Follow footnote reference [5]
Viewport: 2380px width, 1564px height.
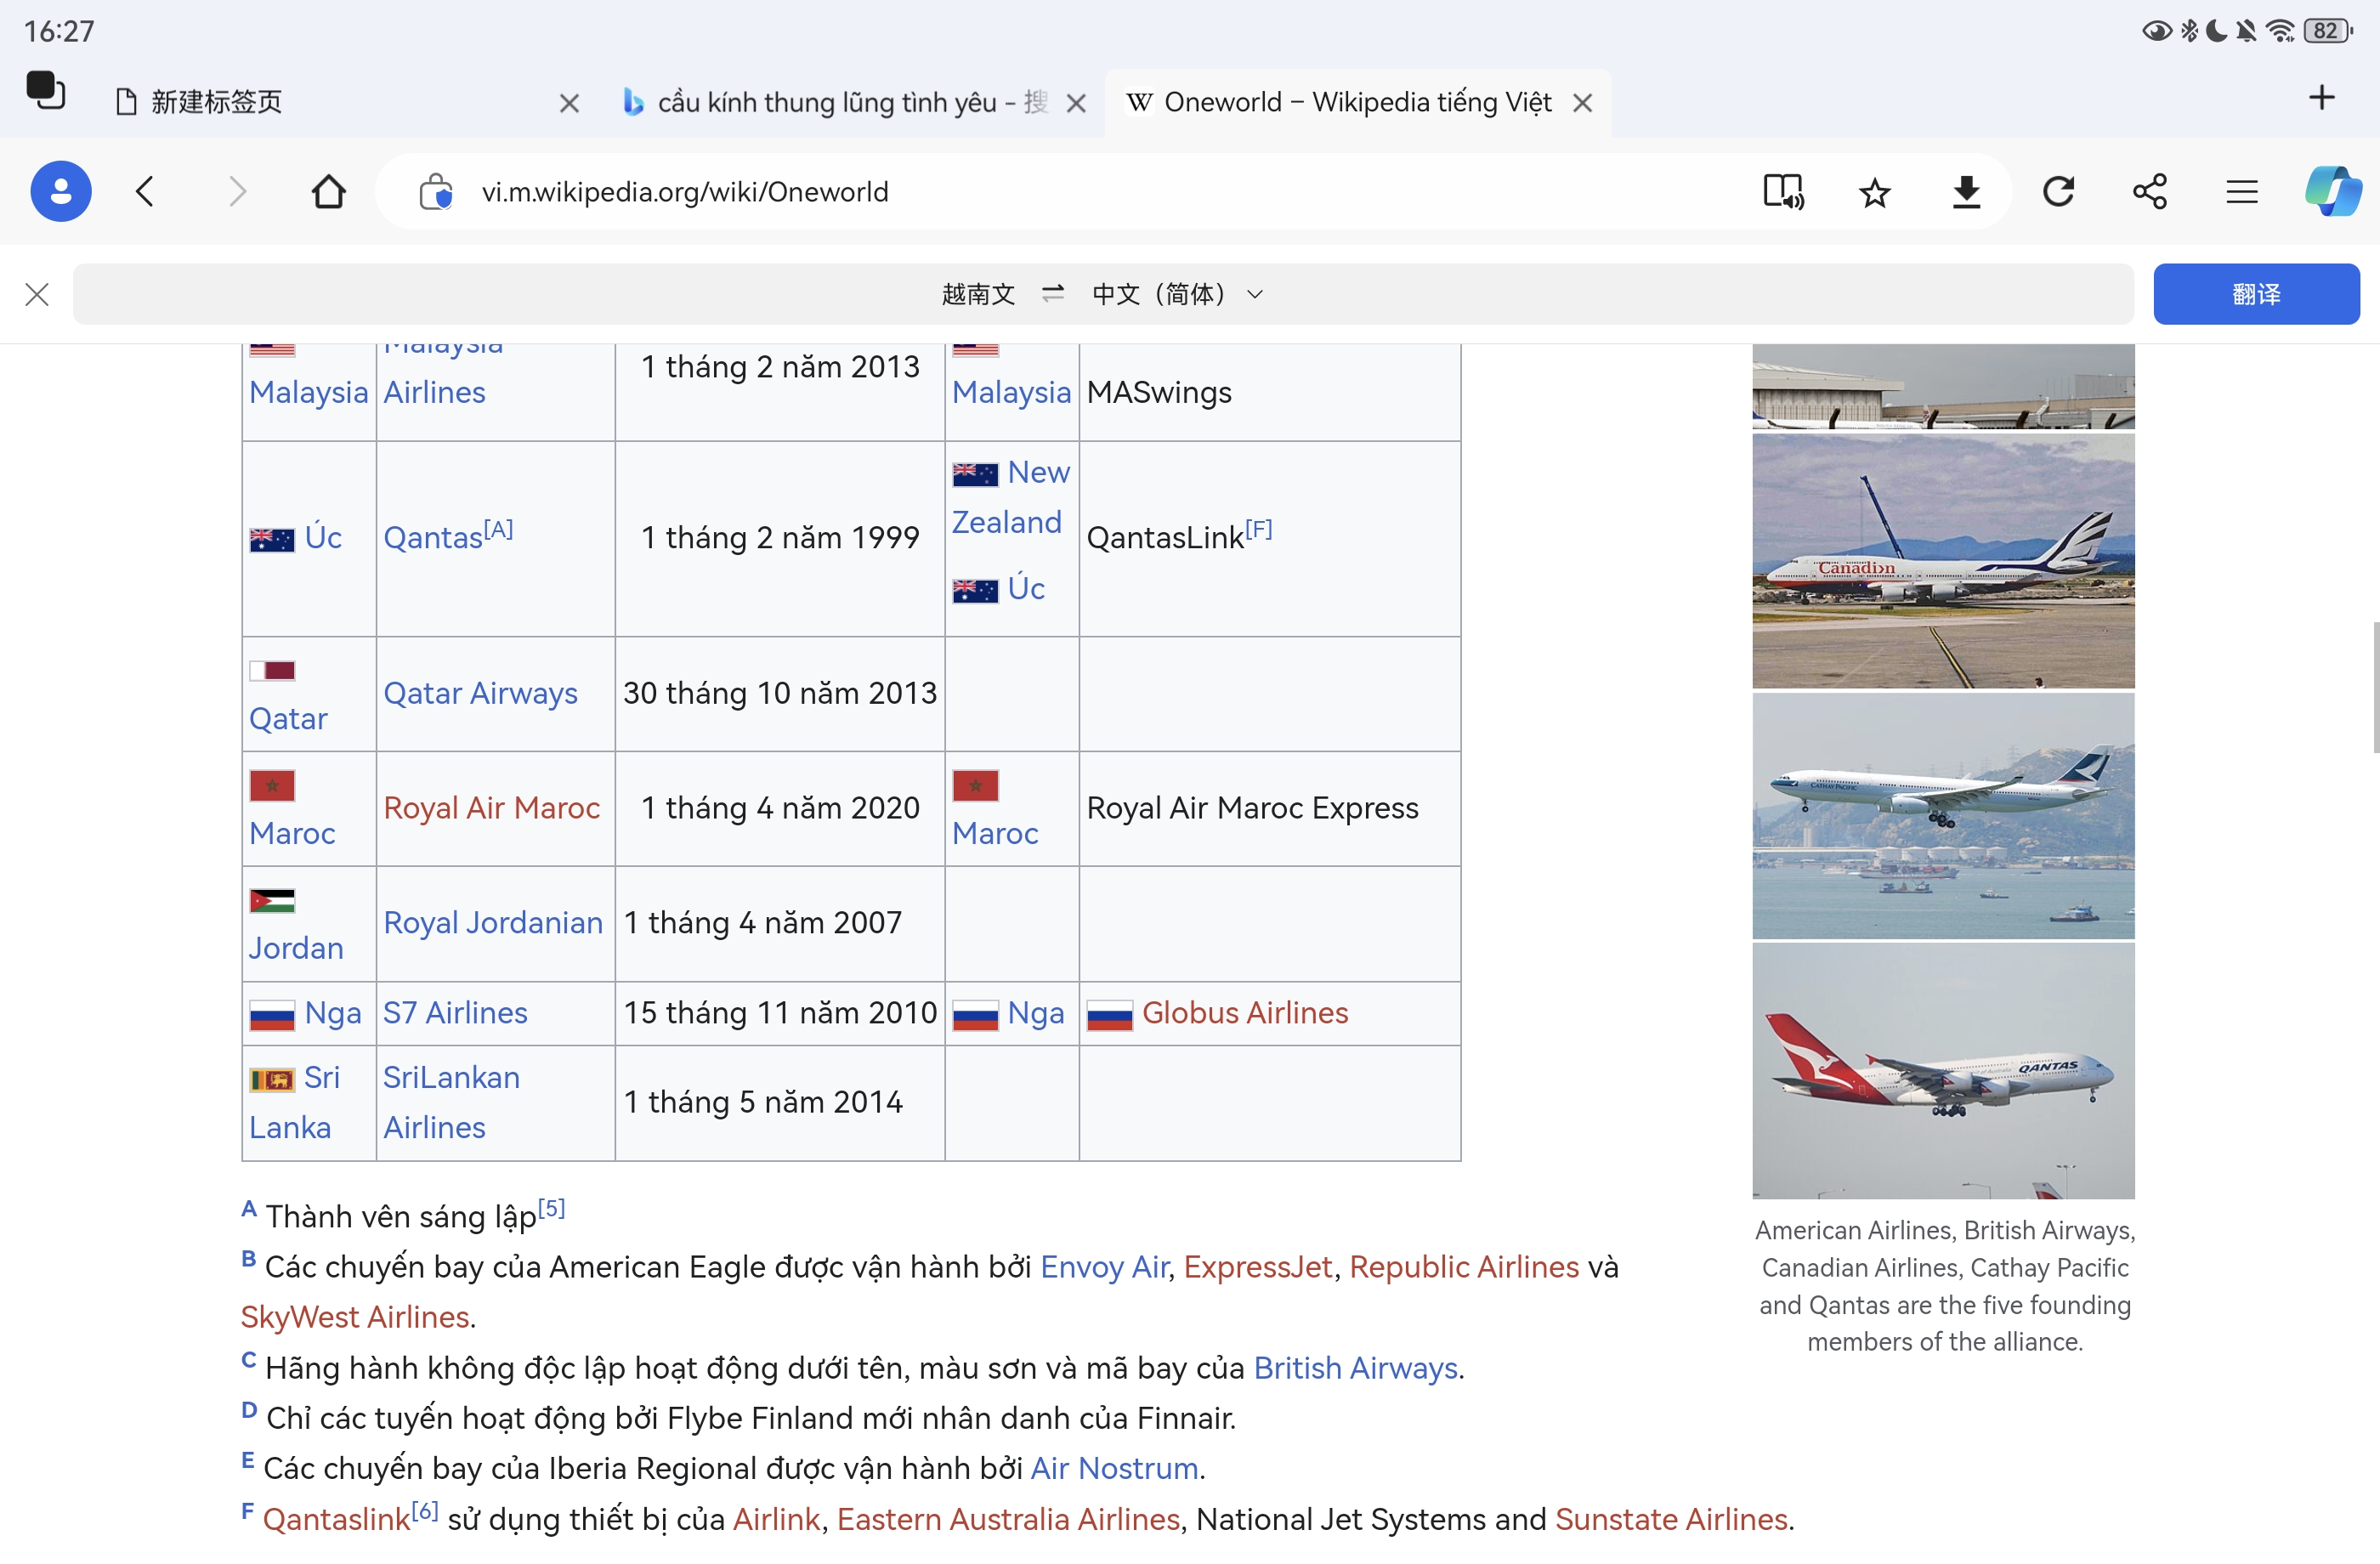point(551,1207)
